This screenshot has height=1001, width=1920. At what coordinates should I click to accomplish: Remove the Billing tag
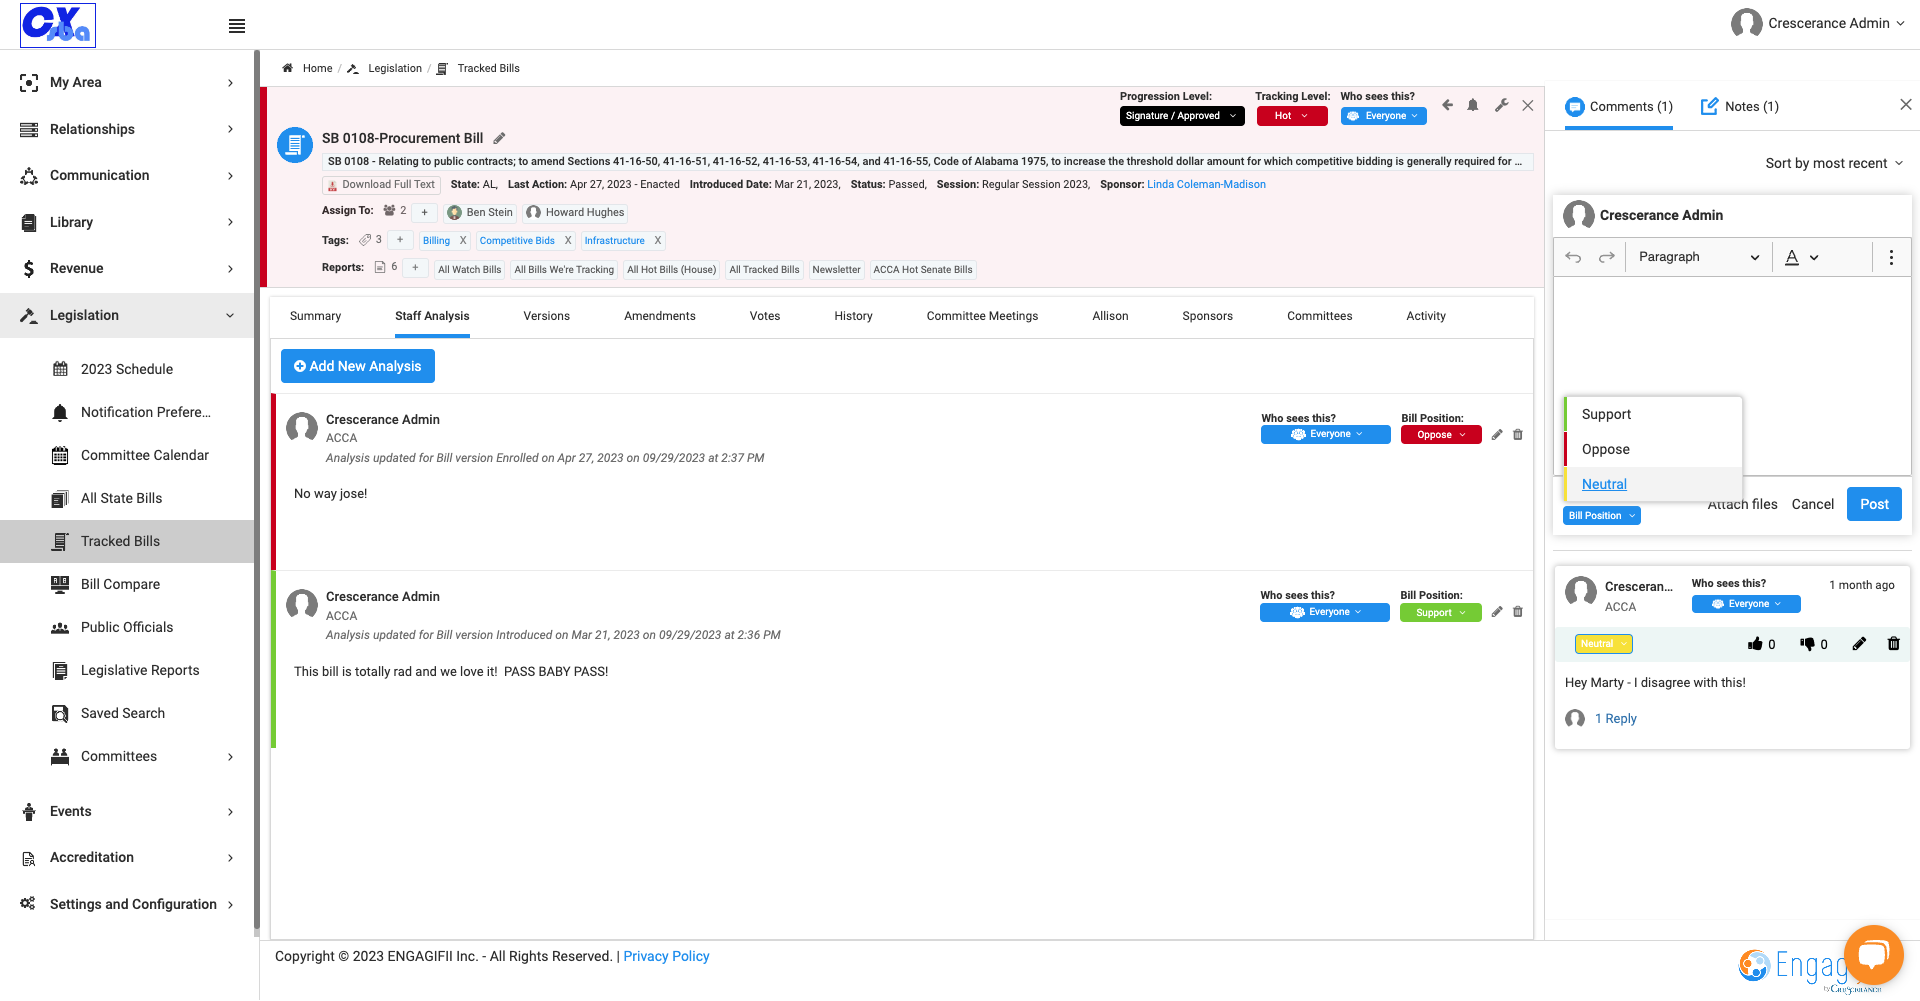(463, 241)
